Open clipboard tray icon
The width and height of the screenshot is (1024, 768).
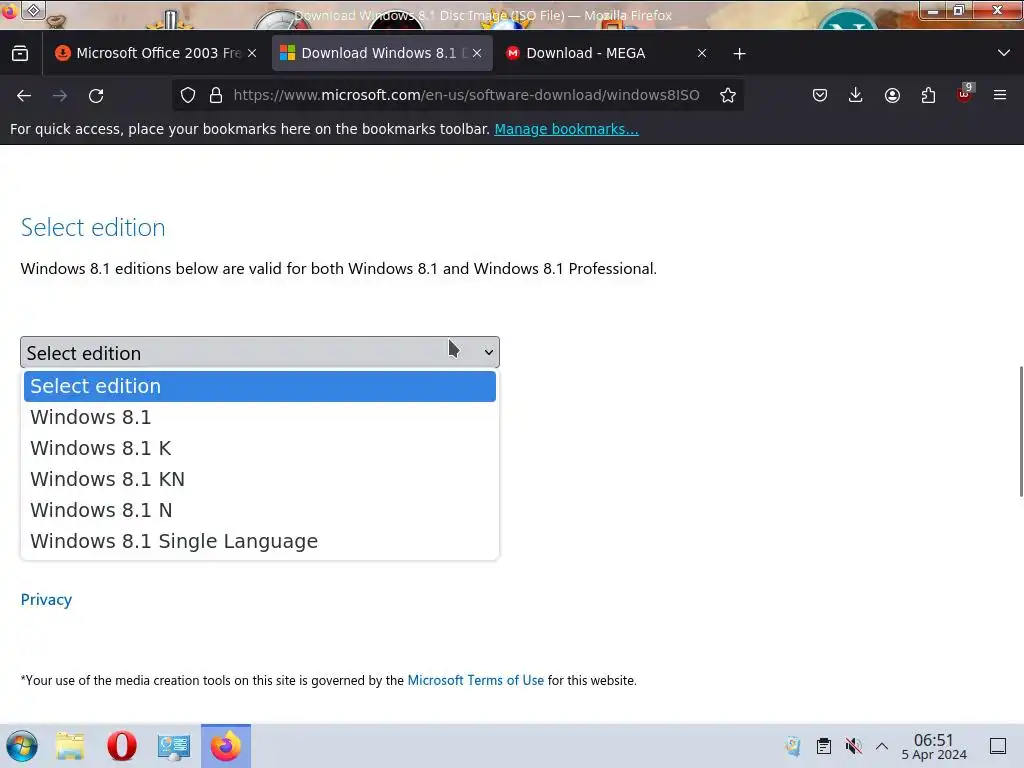824,746
